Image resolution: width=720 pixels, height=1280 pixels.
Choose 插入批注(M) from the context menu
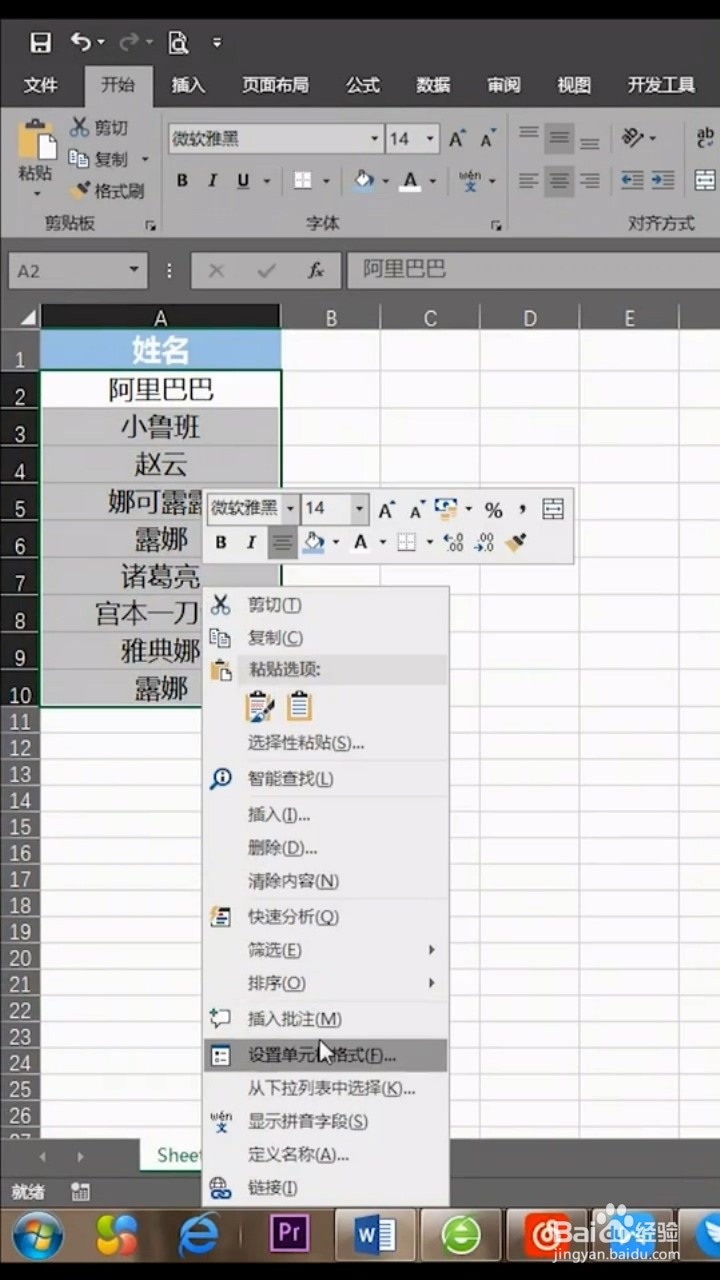[326, 1019]
